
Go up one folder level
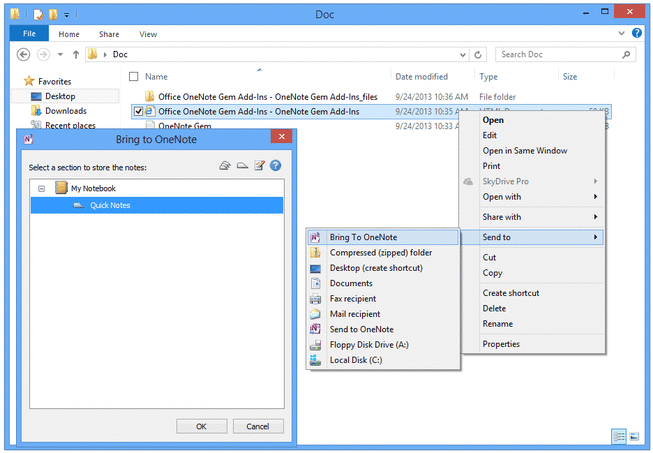[x=76, y=55]
